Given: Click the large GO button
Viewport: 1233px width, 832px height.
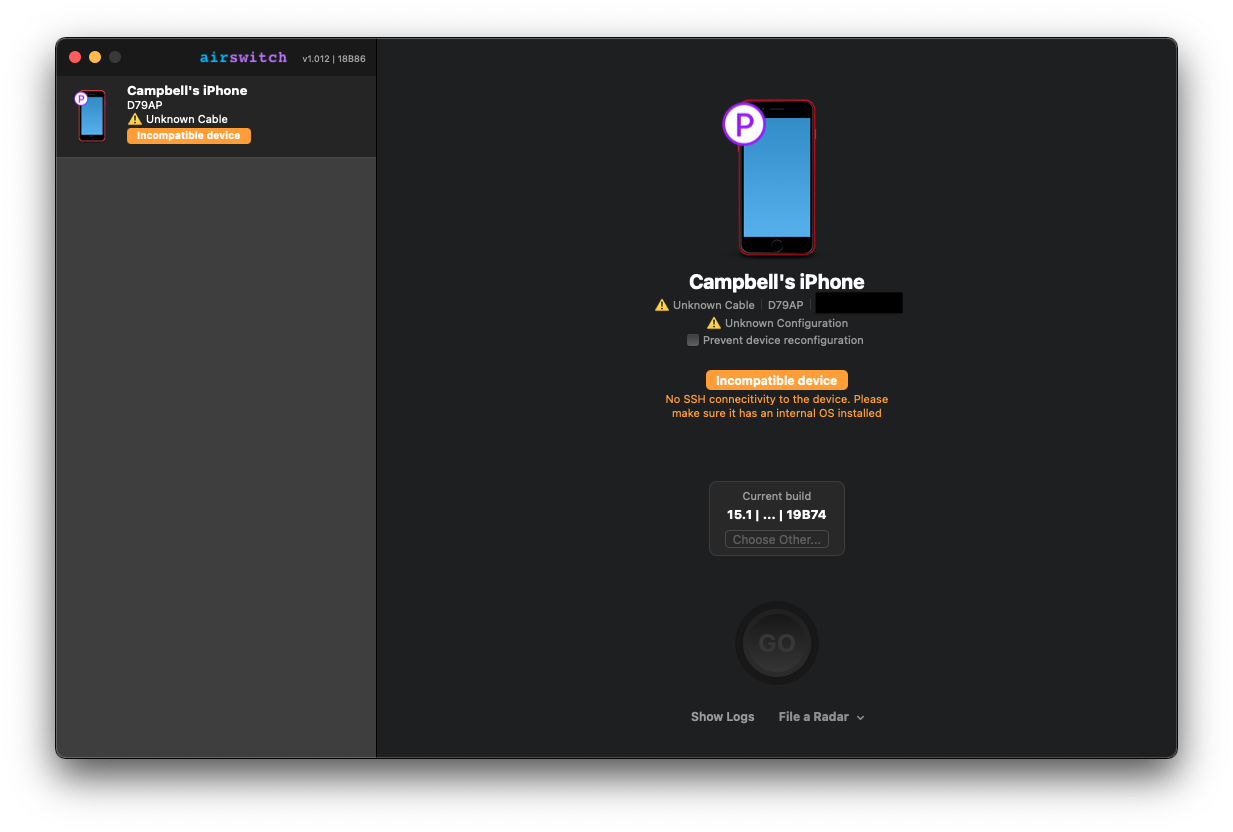Looking at the screenshot, I should [777, 643].
